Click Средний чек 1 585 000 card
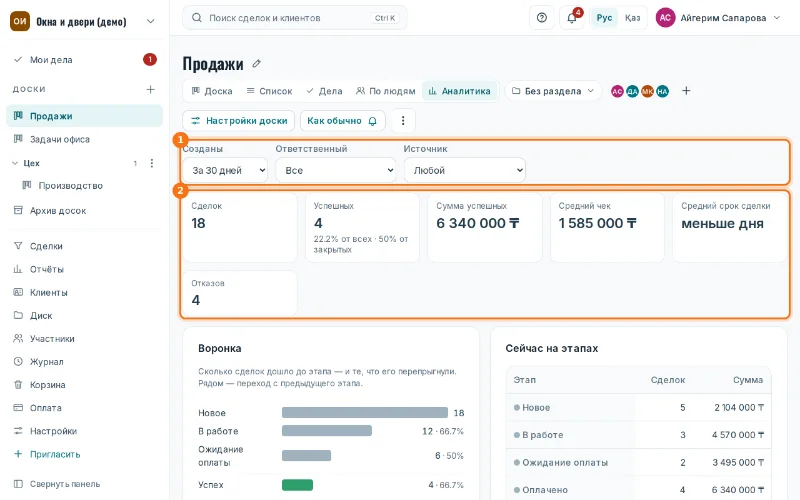The image size is (800, 500). 607,228
